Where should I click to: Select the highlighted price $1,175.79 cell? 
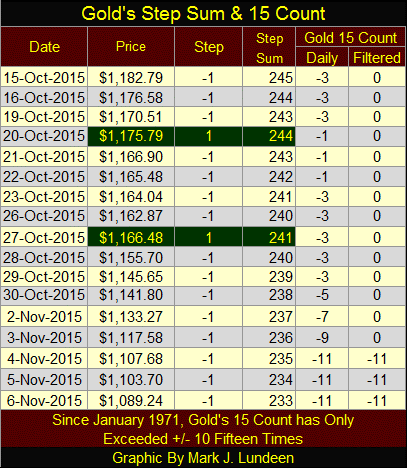click(131, 136)
